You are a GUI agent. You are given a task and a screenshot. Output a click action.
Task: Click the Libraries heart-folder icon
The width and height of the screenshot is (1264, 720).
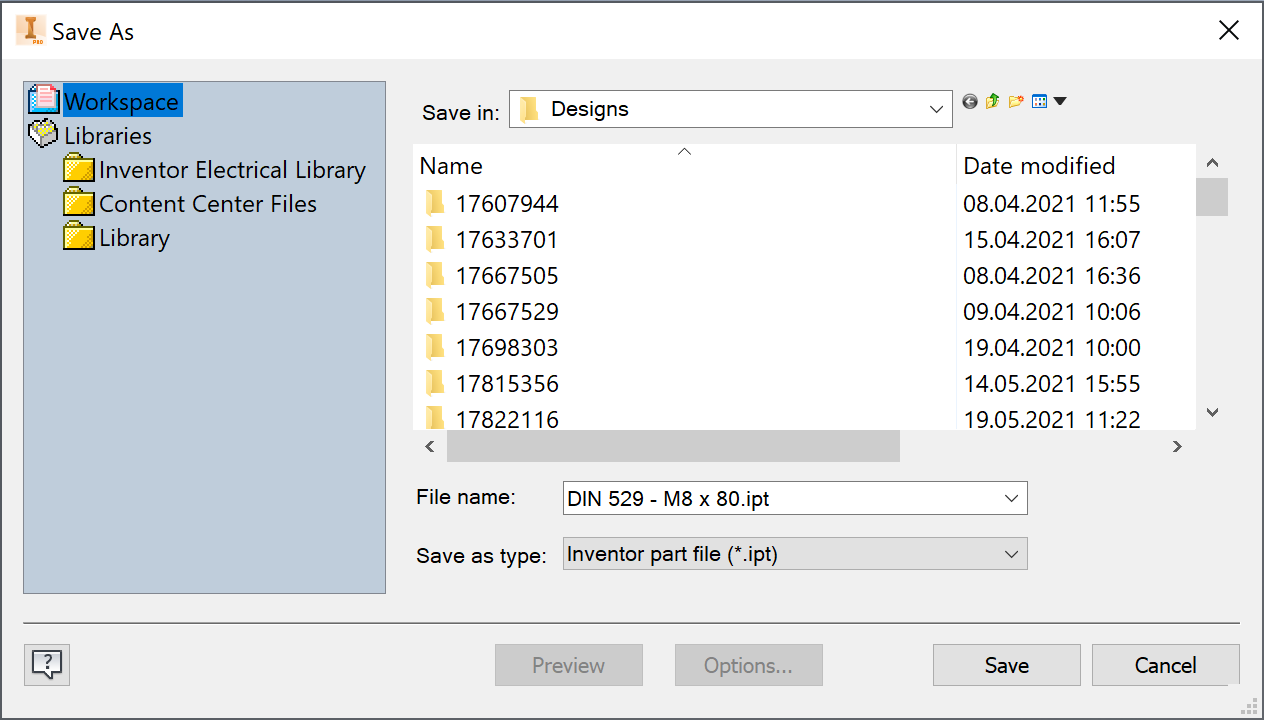click(42, 133)
